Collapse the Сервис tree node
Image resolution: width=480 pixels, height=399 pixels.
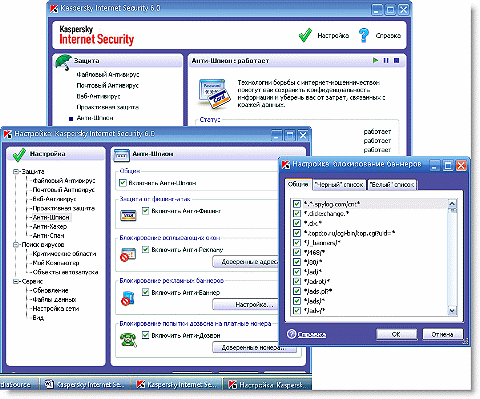[x=16, y=281]
